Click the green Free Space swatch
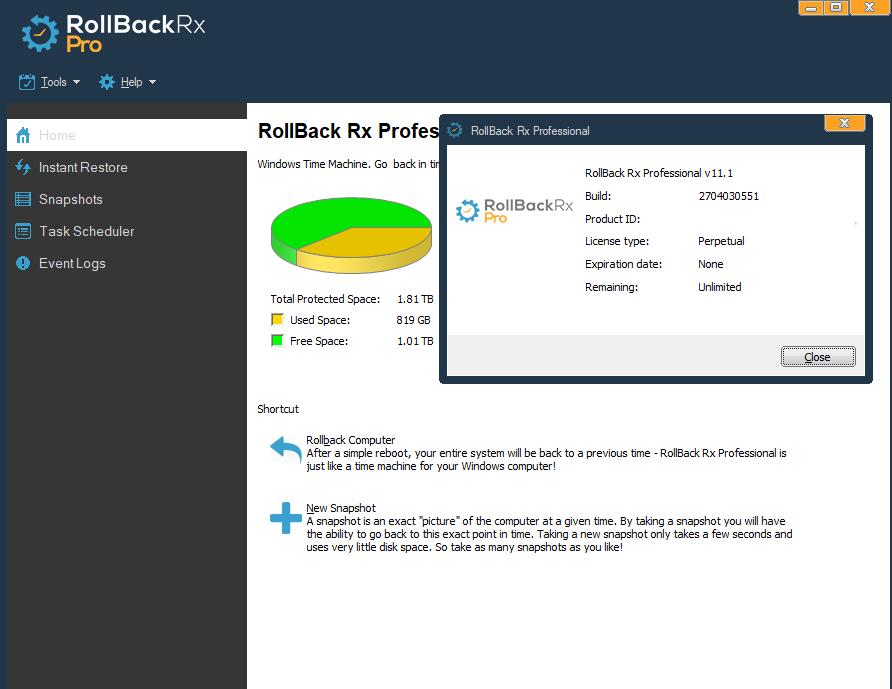The image size is (892, 689). (277, 340)
